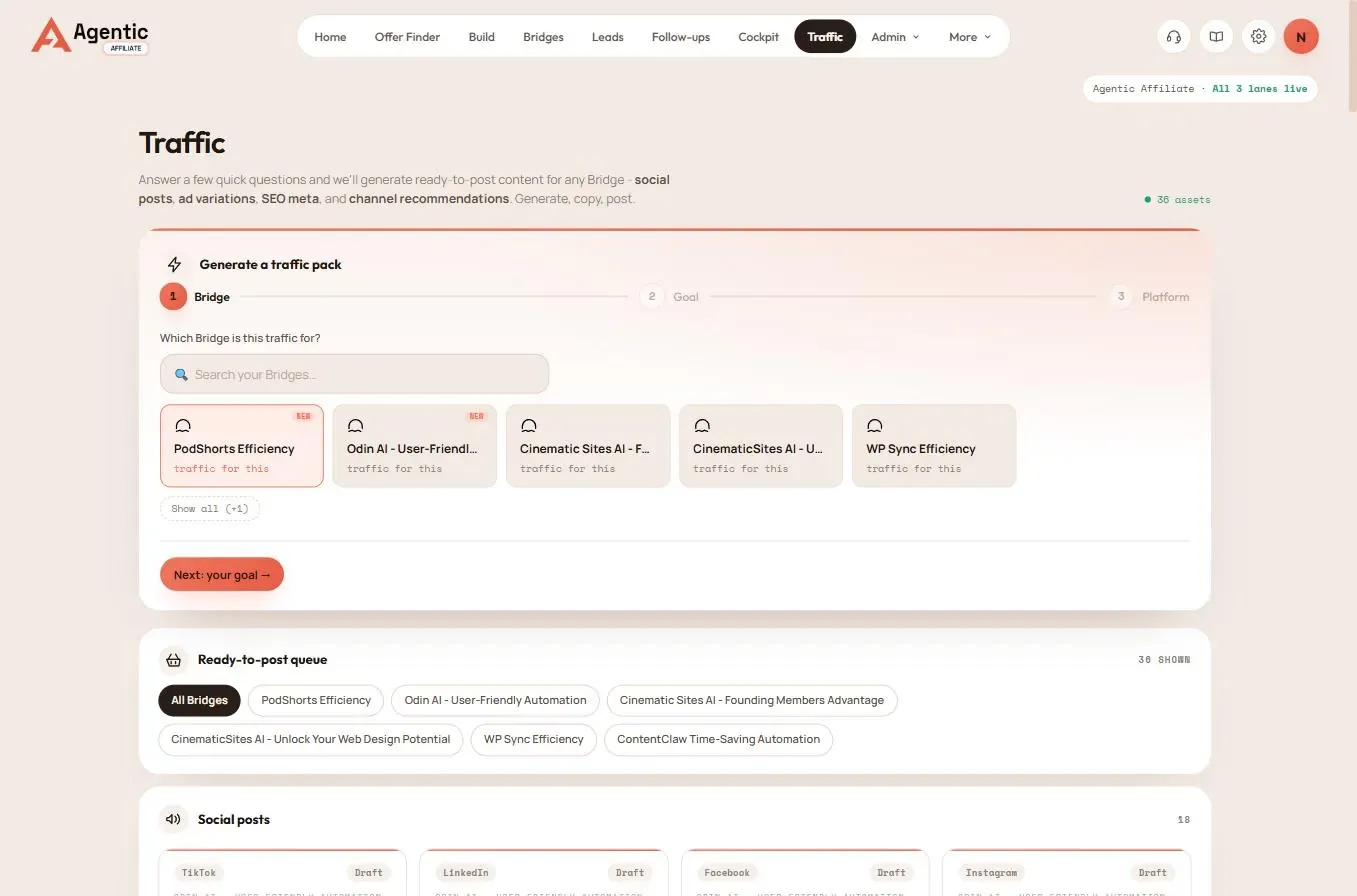Click the Social posts count 18

(1184, 820)
